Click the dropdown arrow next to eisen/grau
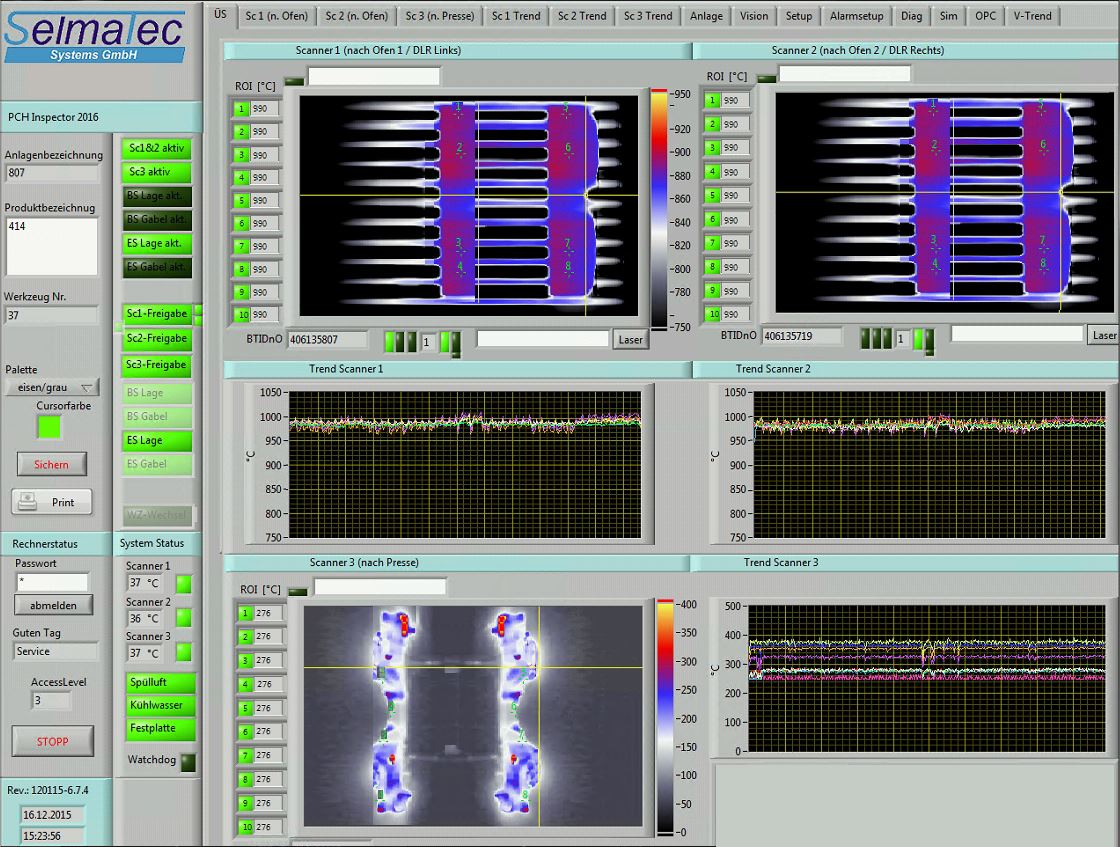 [x=87, y=387]
